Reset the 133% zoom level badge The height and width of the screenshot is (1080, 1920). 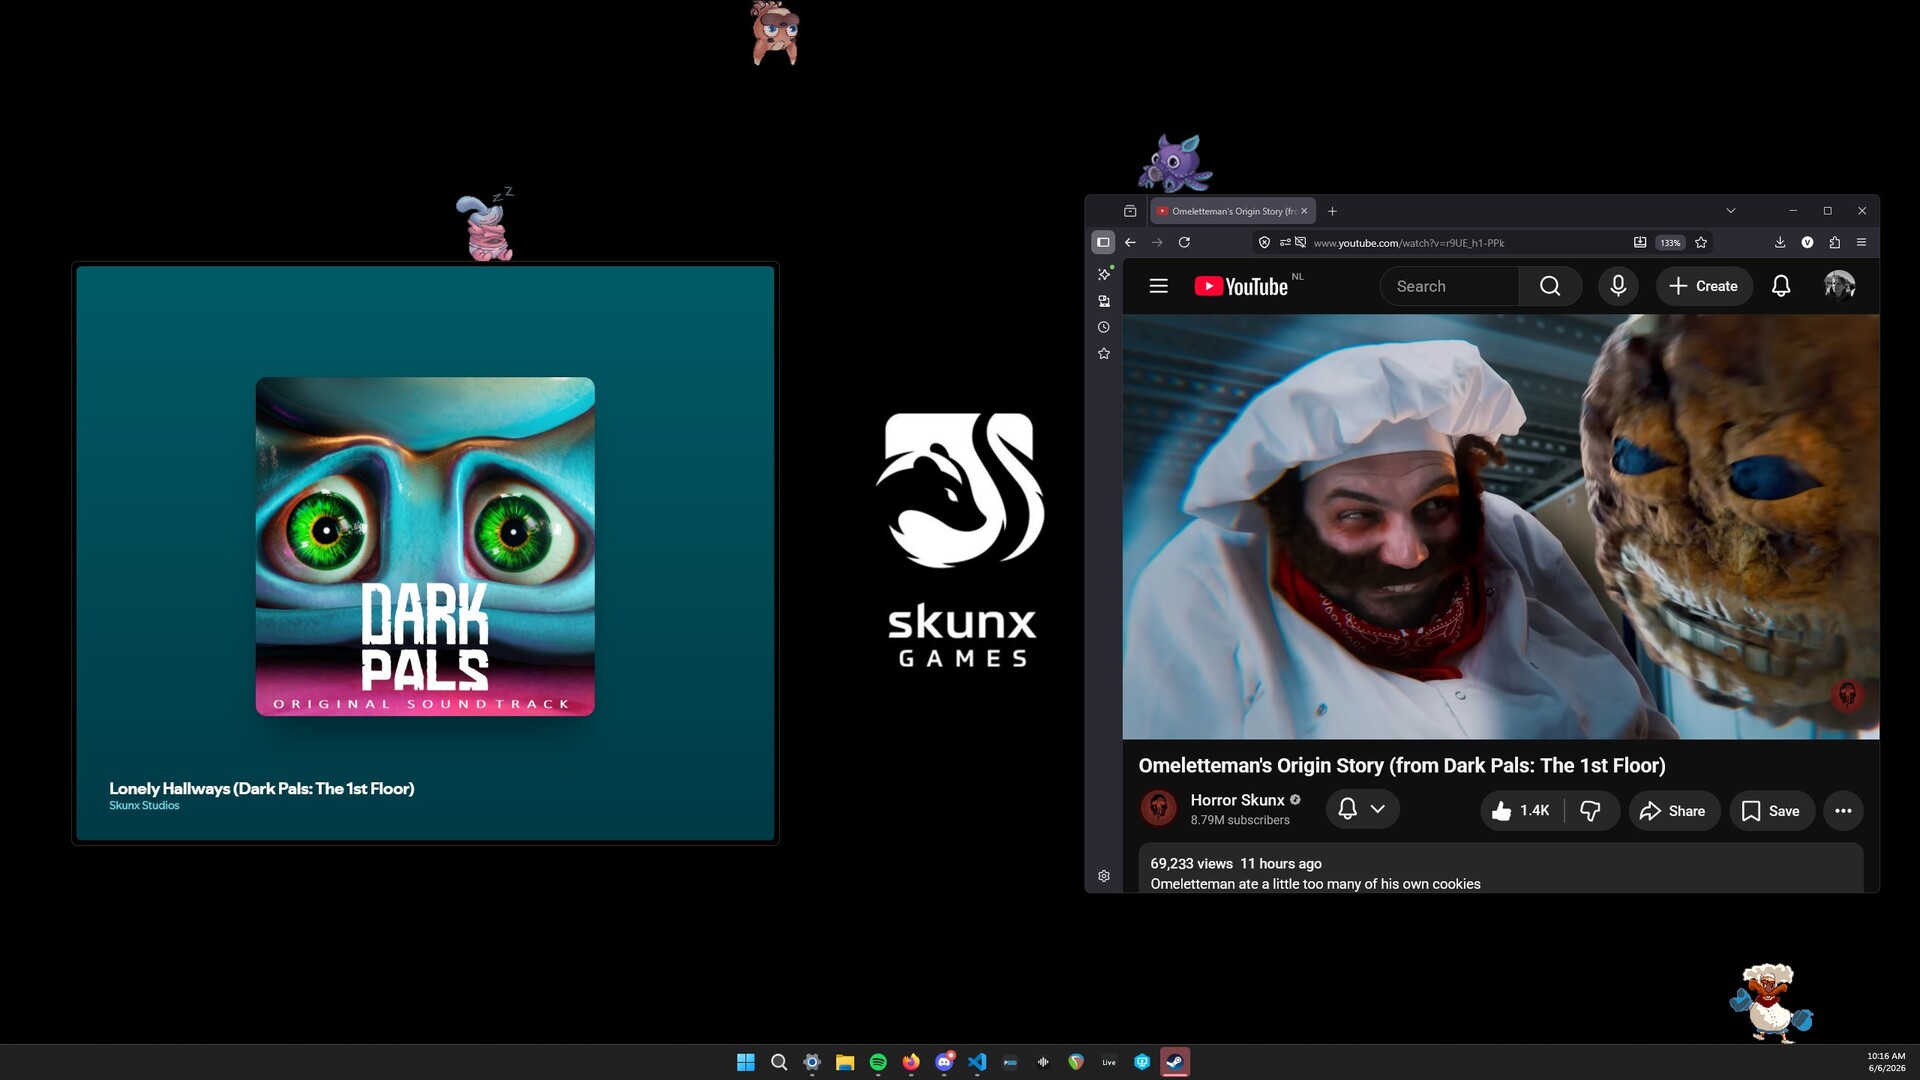[1670, 243]
